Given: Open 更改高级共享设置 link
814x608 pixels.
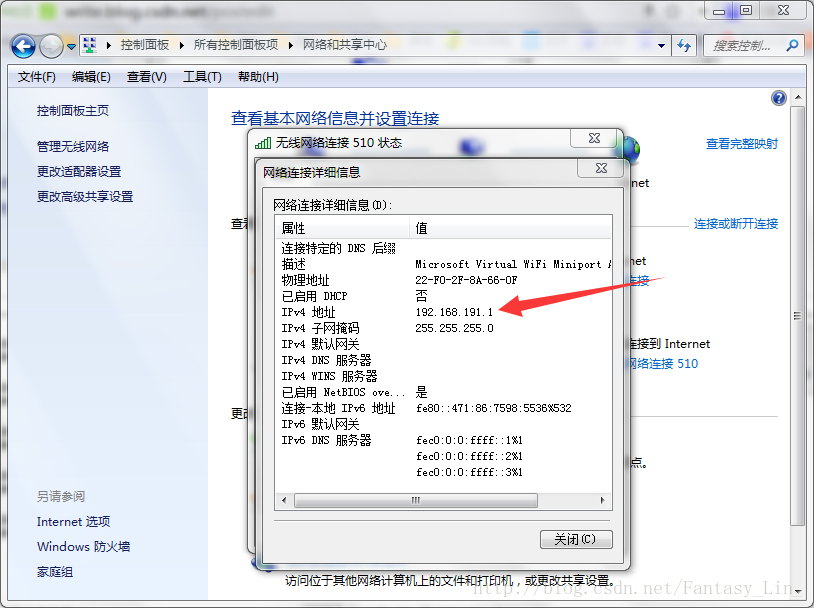Looking at the screenshot, I should pyautogui.click(x=85, y=196).
